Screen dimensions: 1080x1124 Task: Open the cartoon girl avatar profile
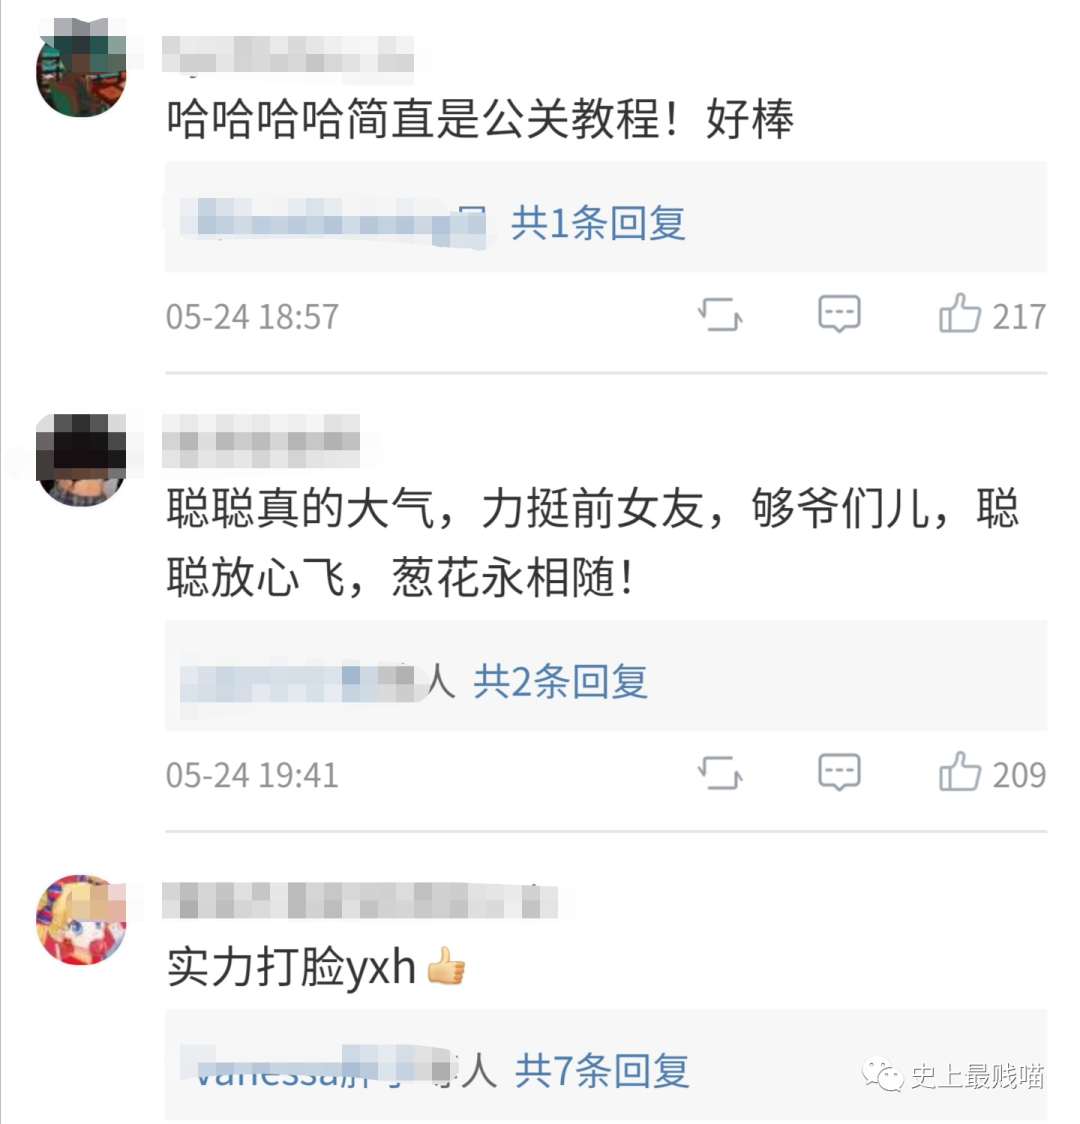(81, 920)
